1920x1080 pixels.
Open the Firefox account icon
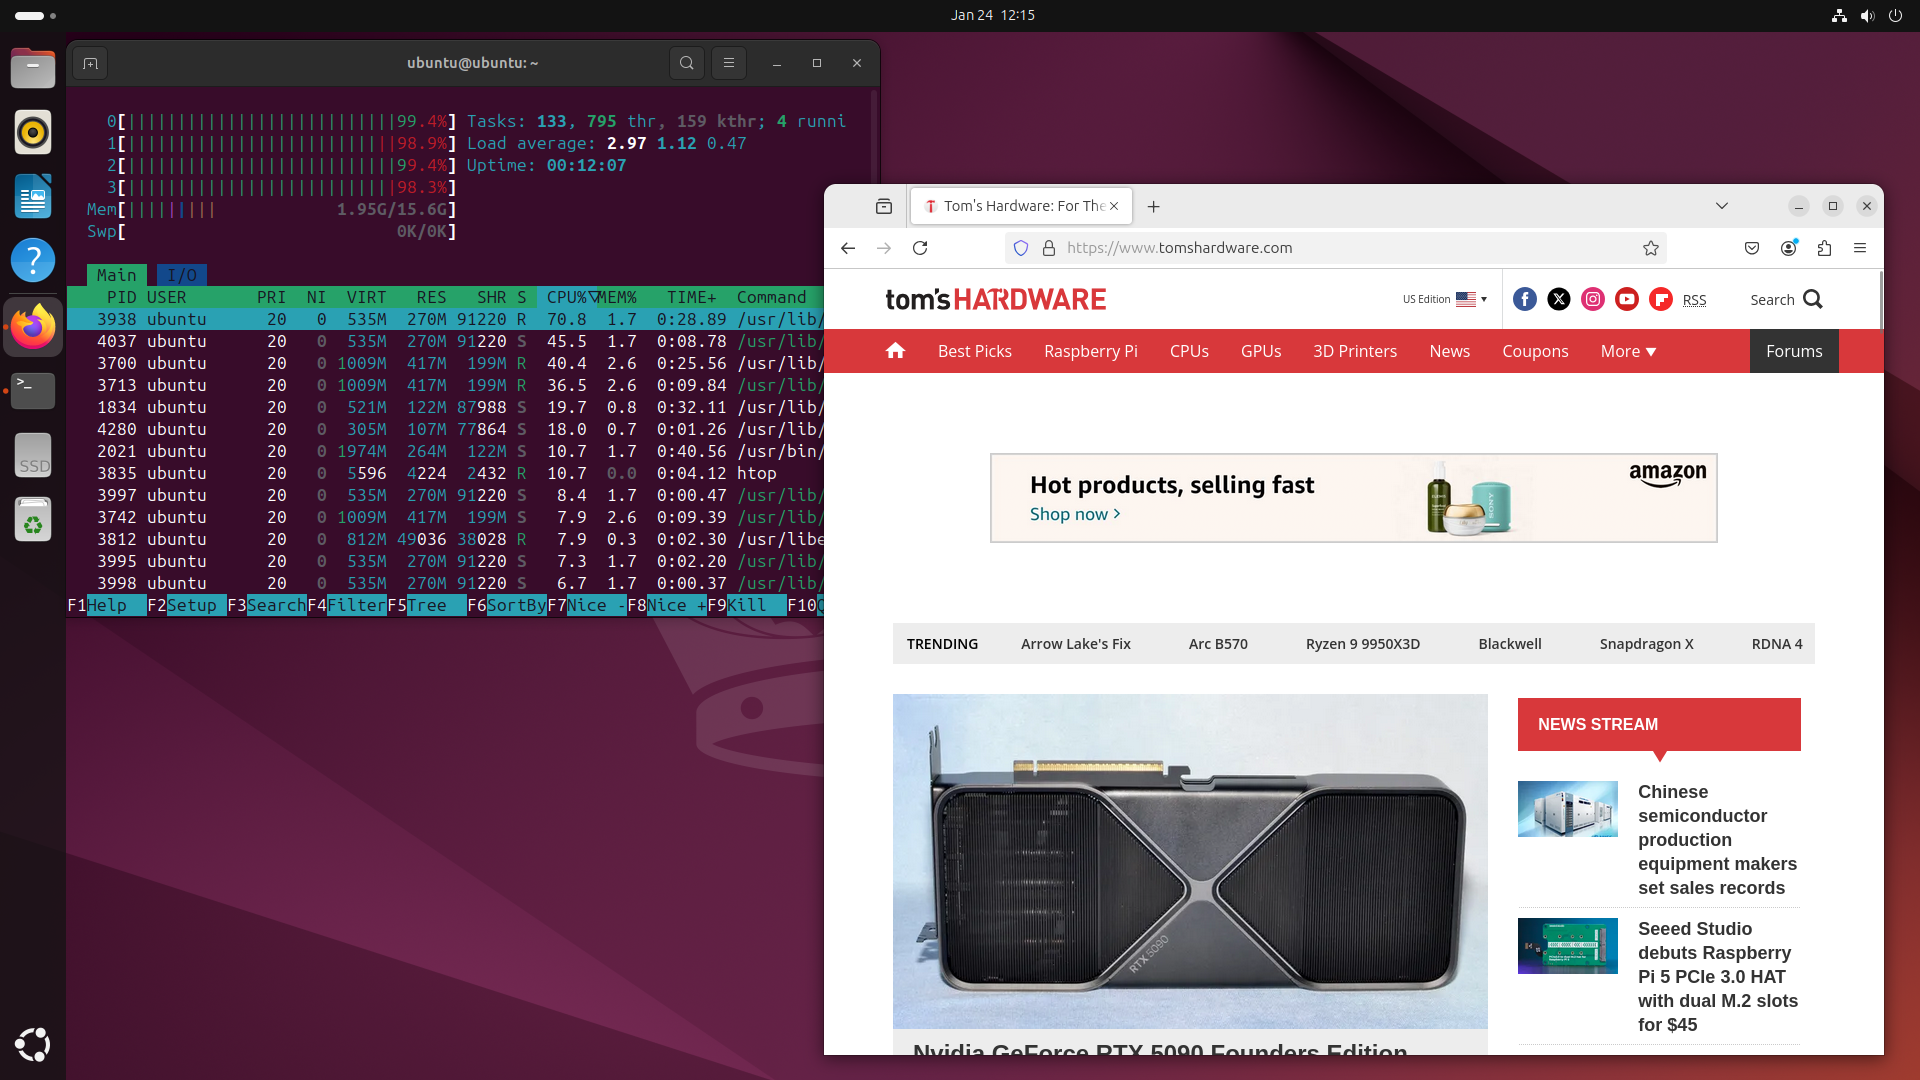(1788, 248)
